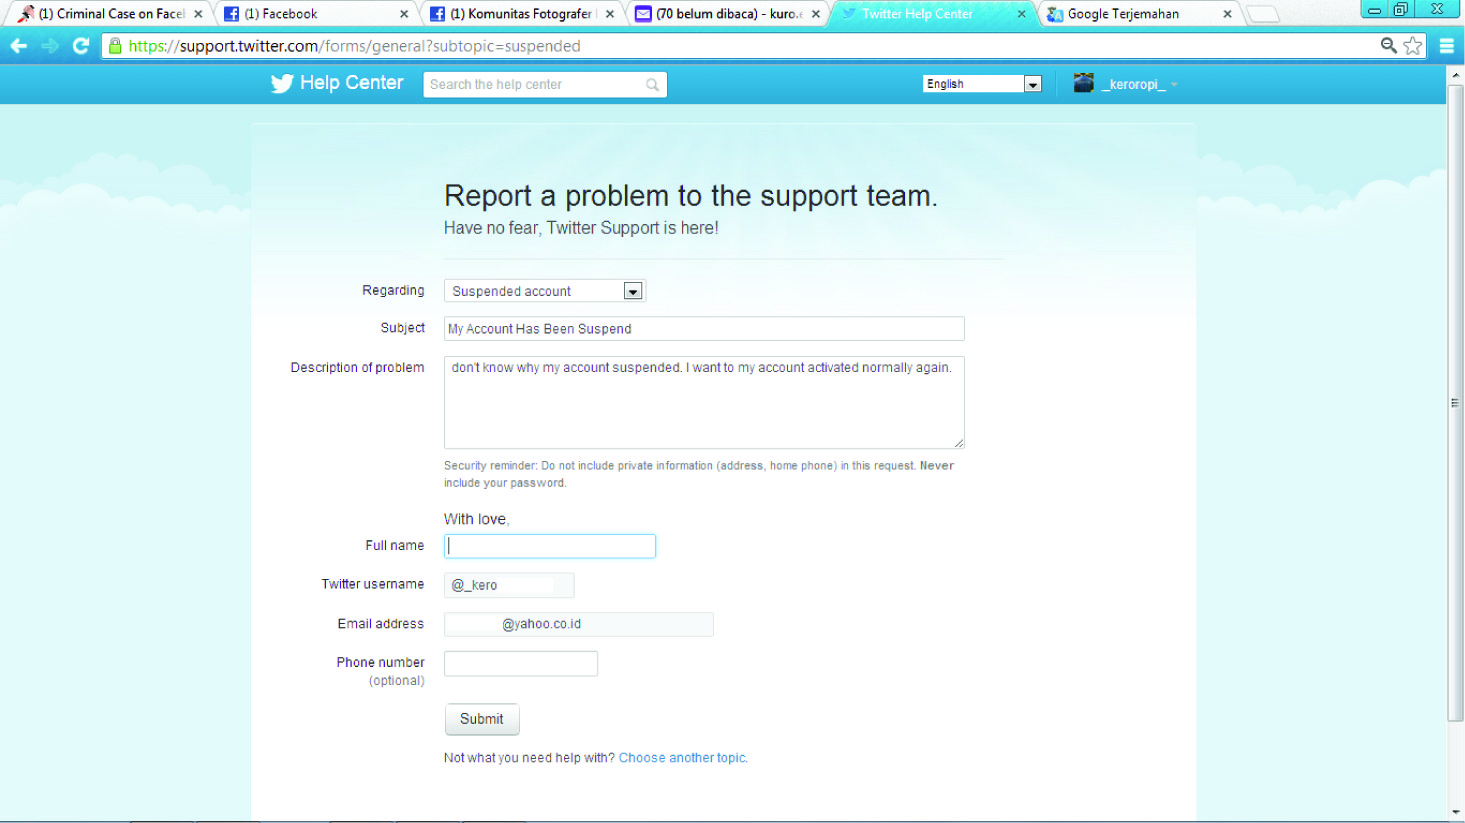Viewport: 1465px width, 823px height.
Task: Click the Google Terjemahan tab favicon
Action: click(x=1055, y=14)
